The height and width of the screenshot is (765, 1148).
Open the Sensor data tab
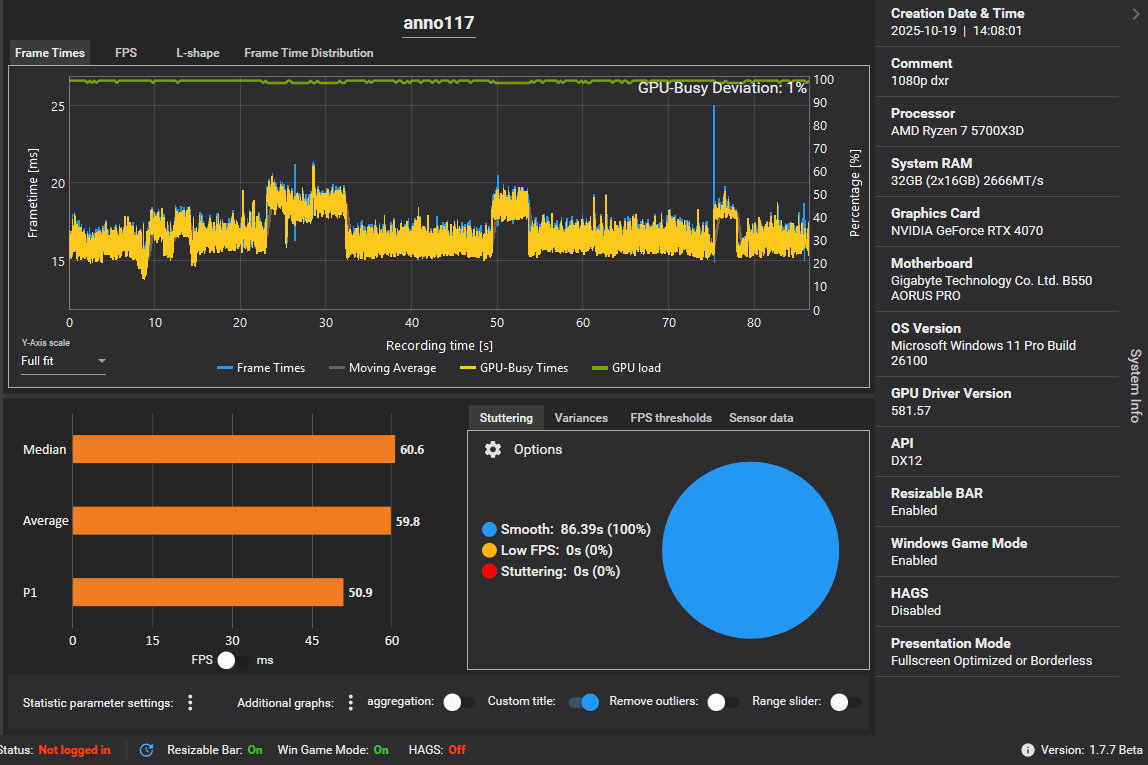coord(761,418)
